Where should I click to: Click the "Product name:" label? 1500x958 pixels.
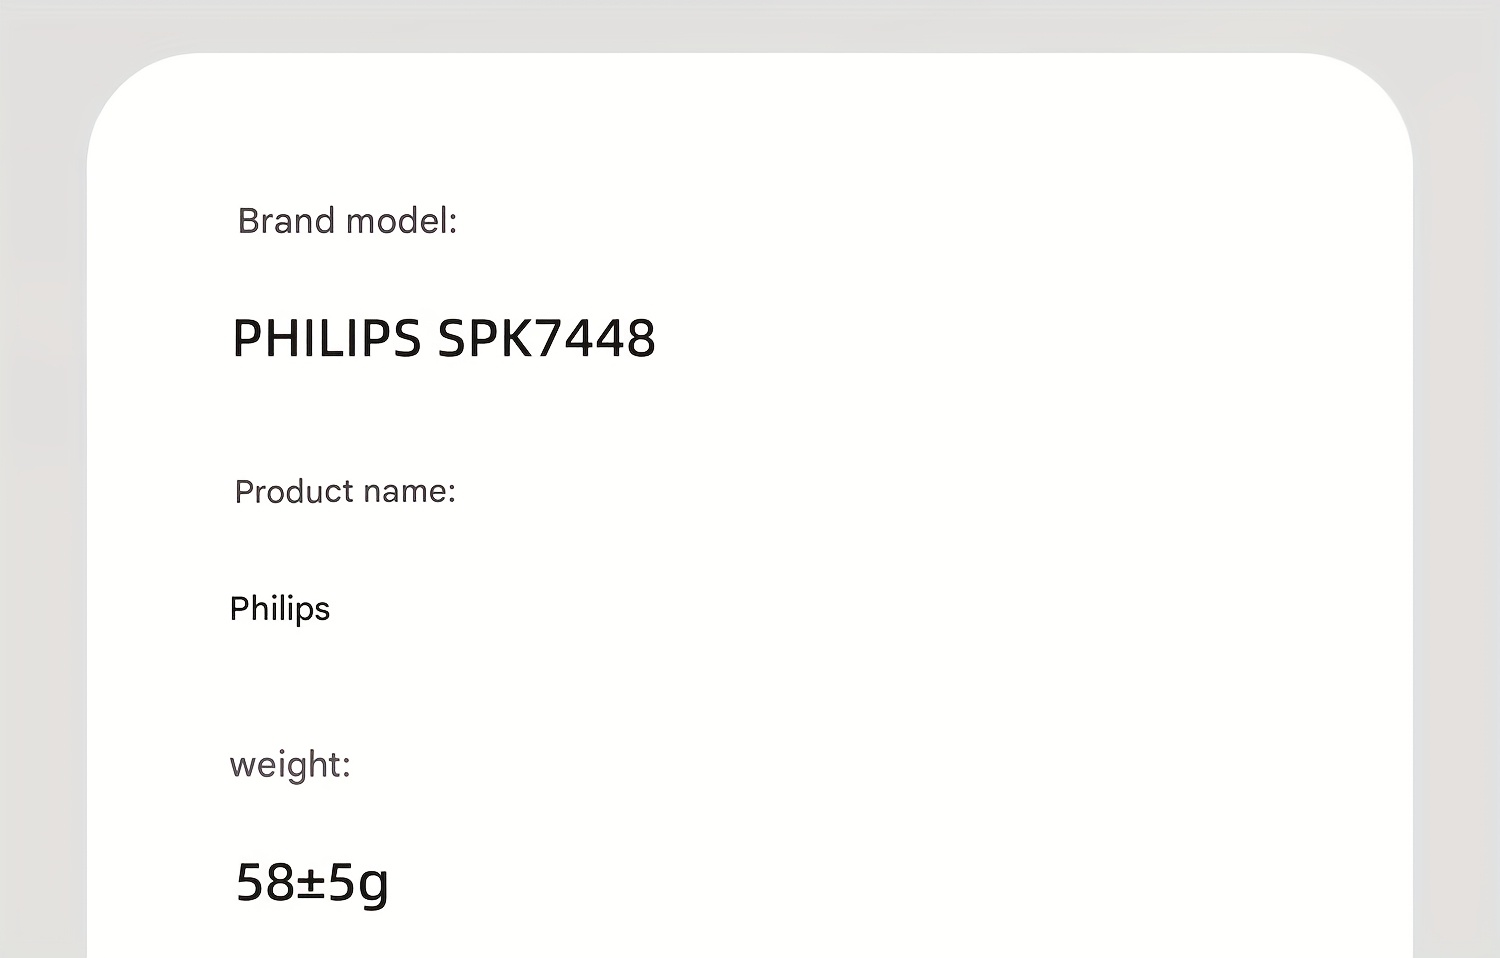click(x=345, y=491)
